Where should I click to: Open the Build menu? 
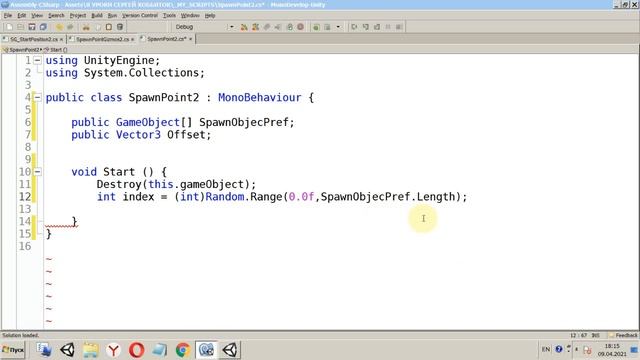[x=97, y=16]
